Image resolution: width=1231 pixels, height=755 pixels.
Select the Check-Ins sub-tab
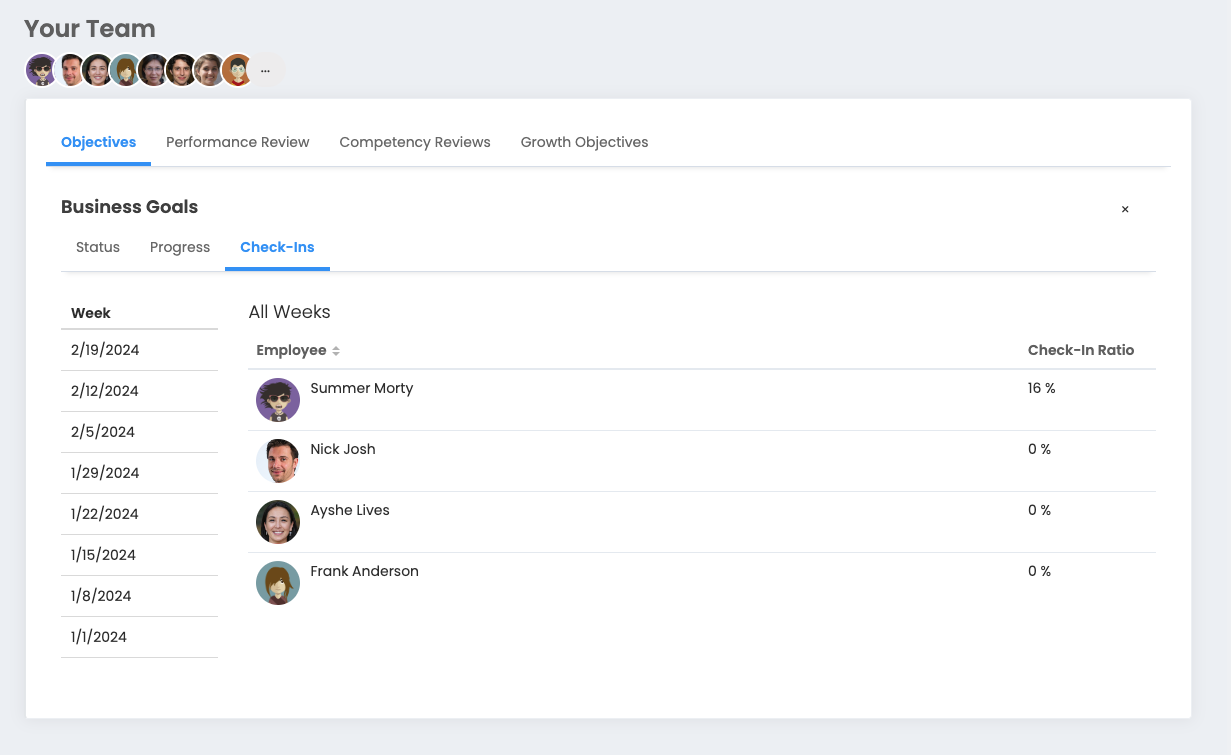tap(277, 247)
